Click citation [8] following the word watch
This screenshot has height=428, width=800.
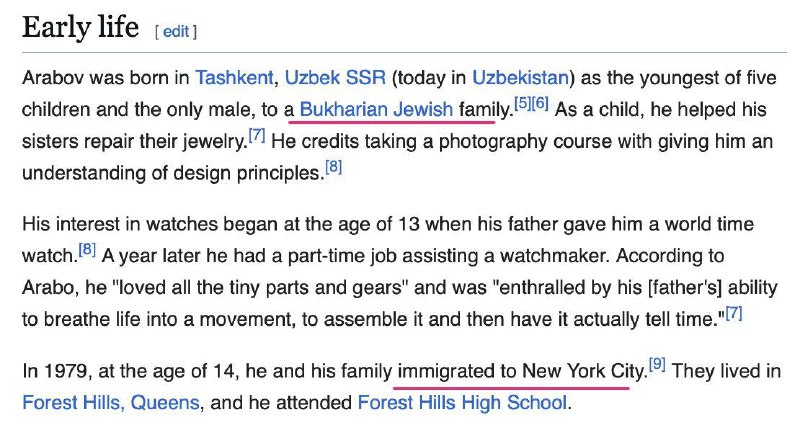pyautogui.click(x=87, y=250)
